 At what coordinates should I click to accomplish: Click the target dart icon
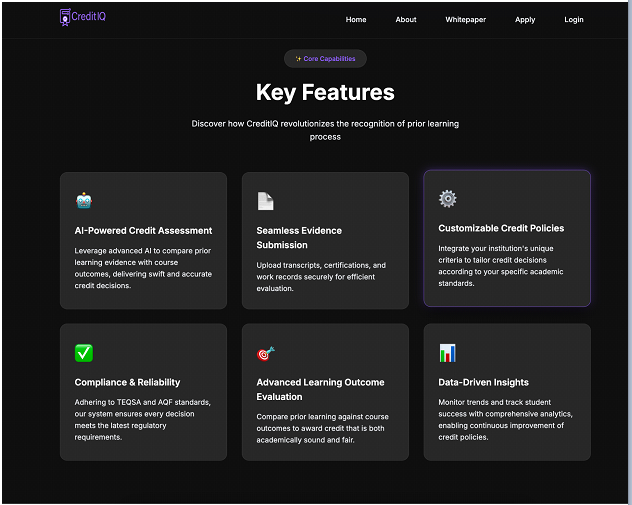point(265,353)
